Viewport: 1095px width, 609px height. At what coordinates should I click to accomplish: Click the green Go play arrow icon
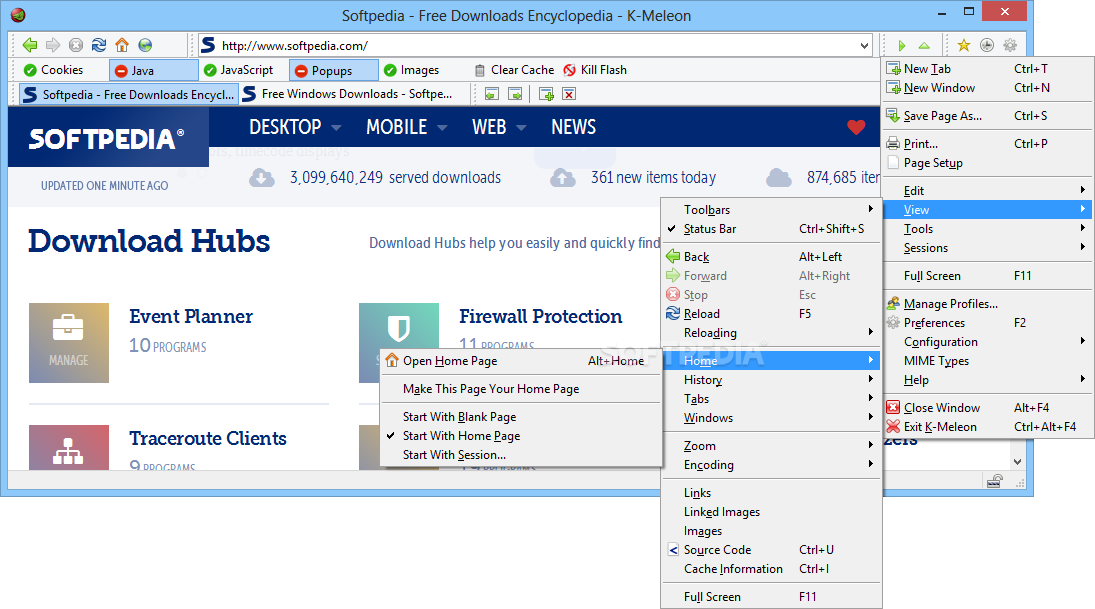click(902, 45)
